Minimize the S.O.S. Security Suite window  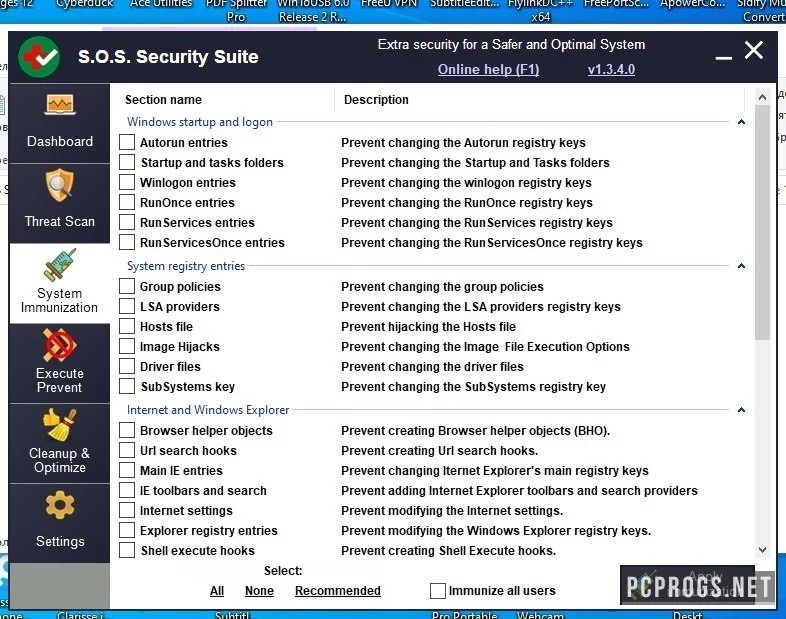(x=723, y=58)
